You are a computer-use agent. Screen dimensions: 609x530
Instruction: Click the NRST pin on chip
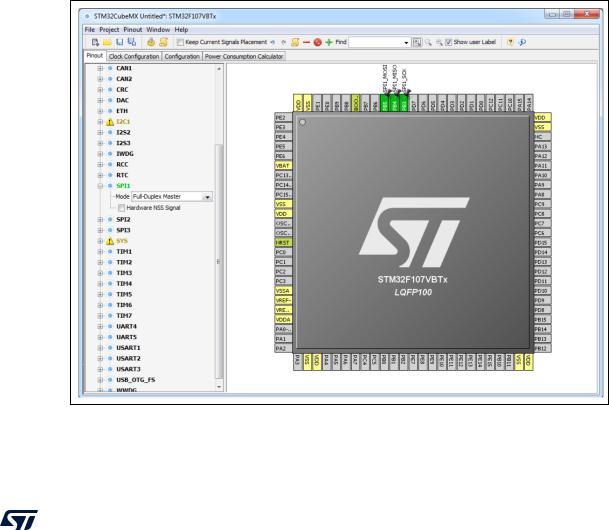[x=283, y=243]
